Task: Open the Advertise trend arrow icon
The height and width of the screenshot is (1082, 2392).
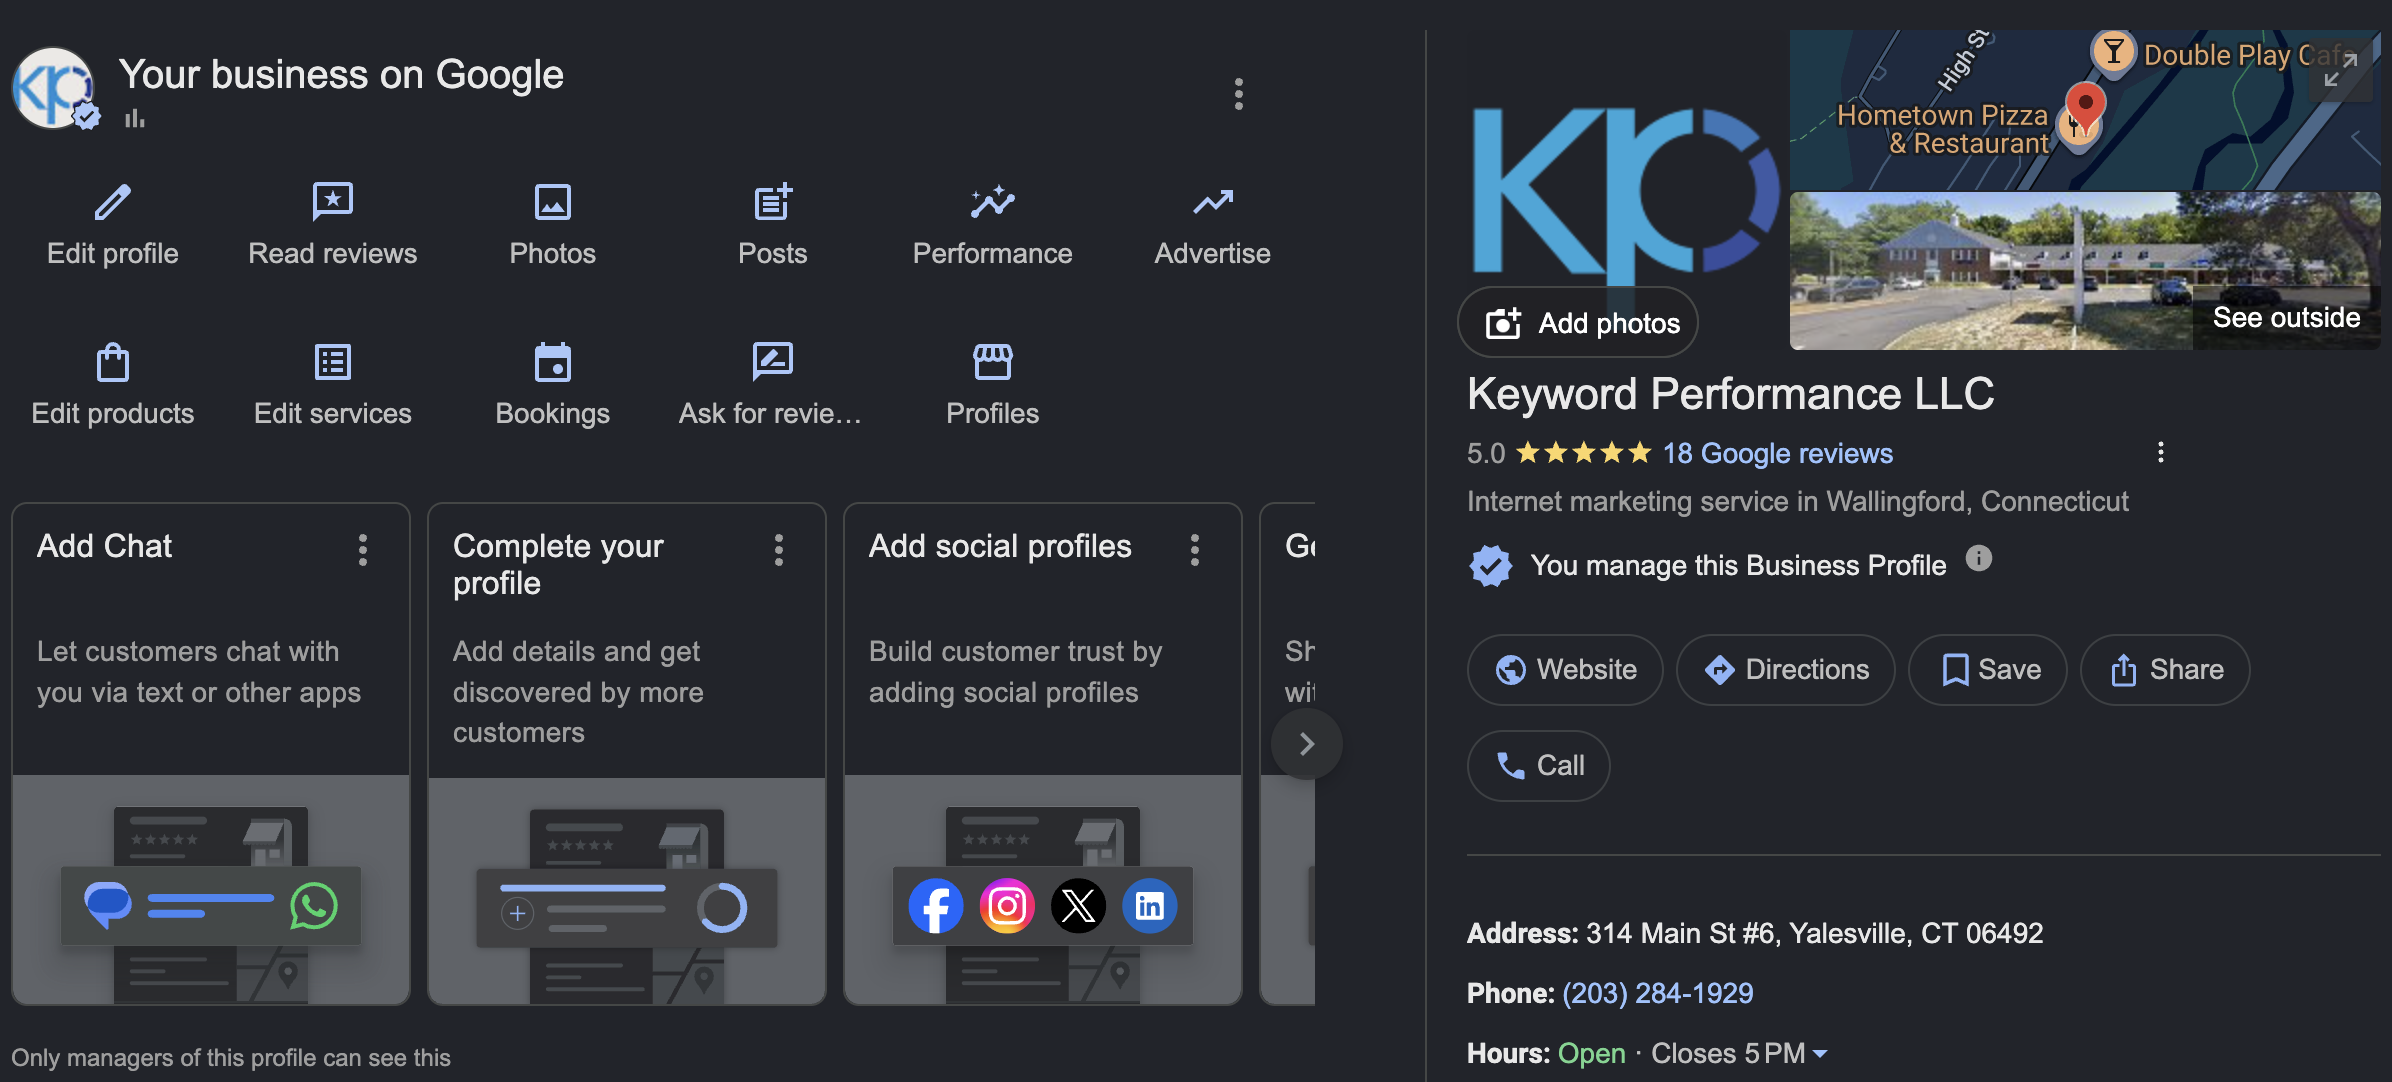Action: pos(1212,203)
